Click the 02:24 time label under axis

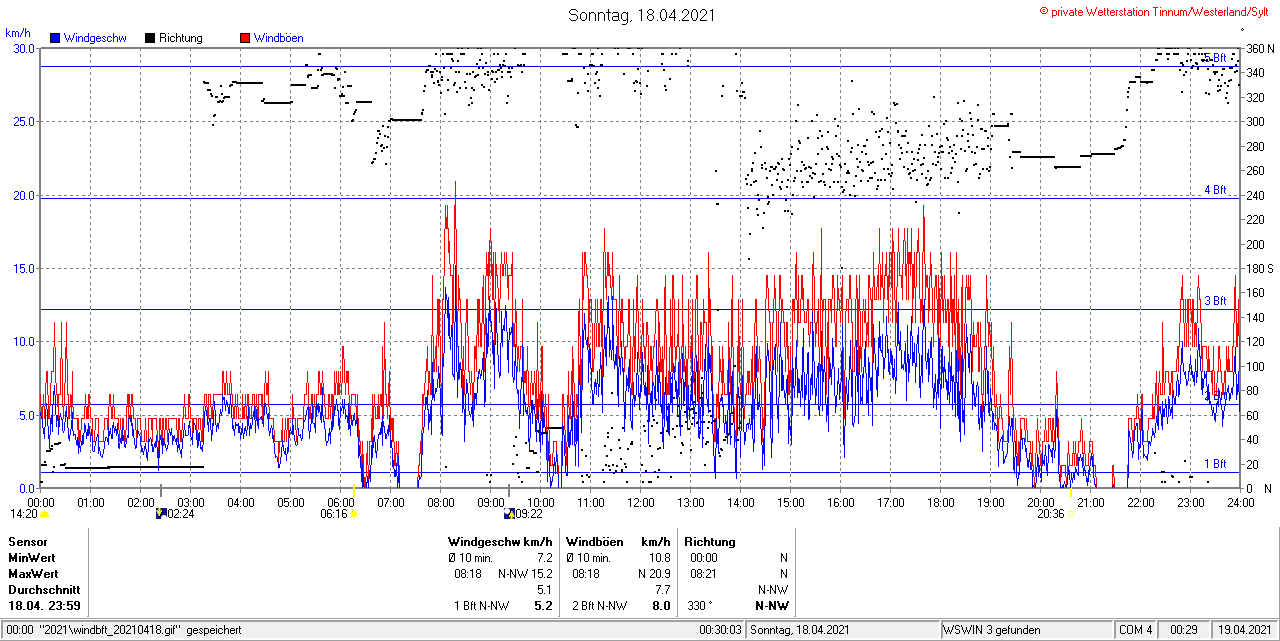181,514
